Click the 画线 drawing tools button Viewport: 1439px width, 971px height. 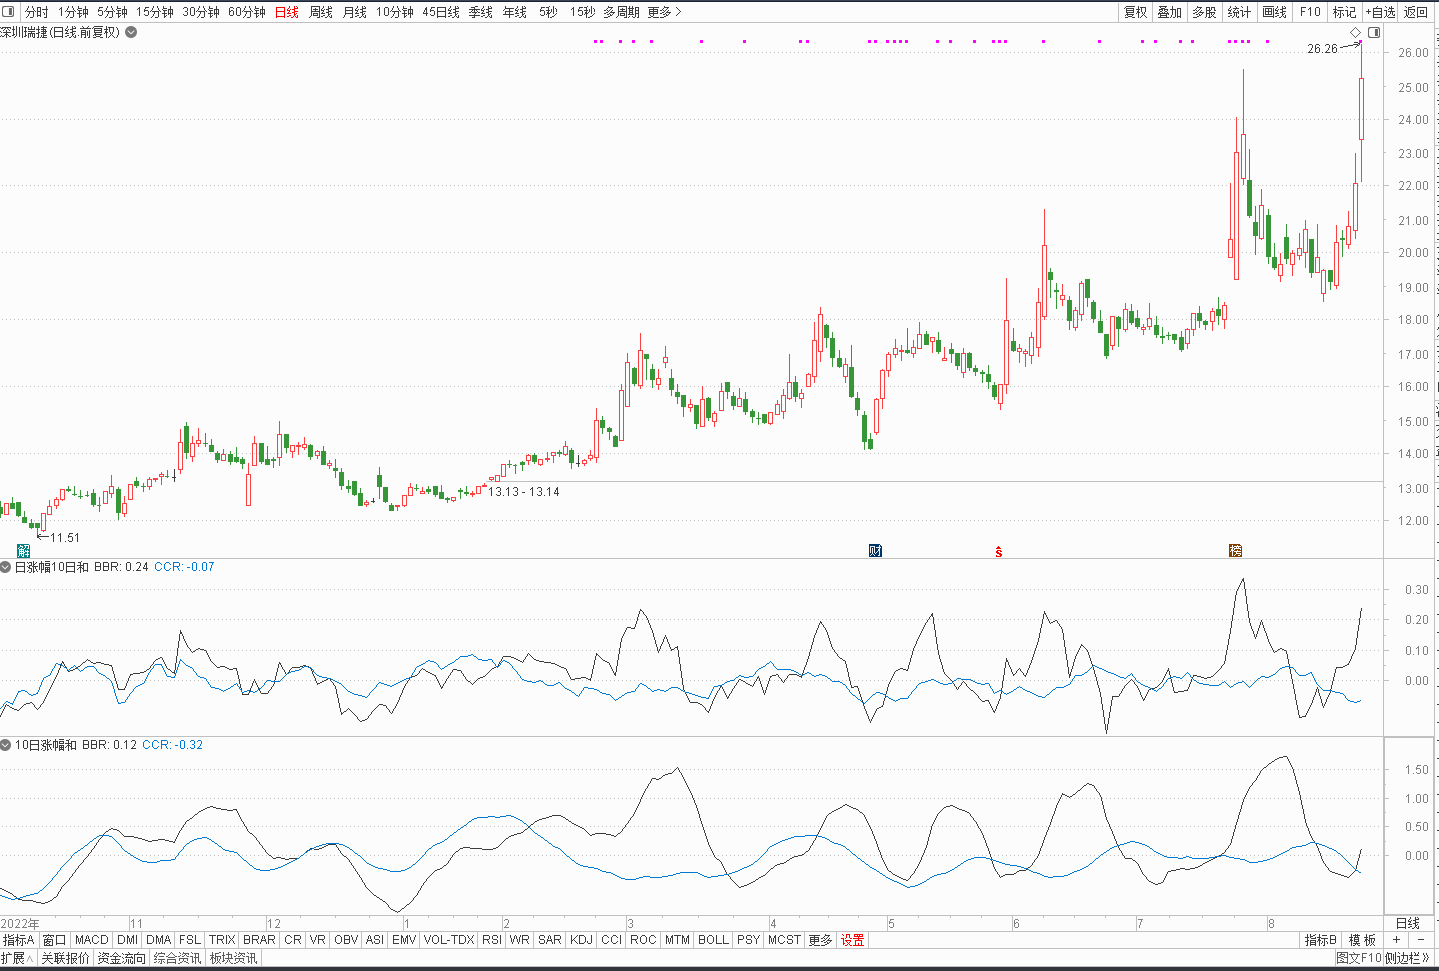1275,12
